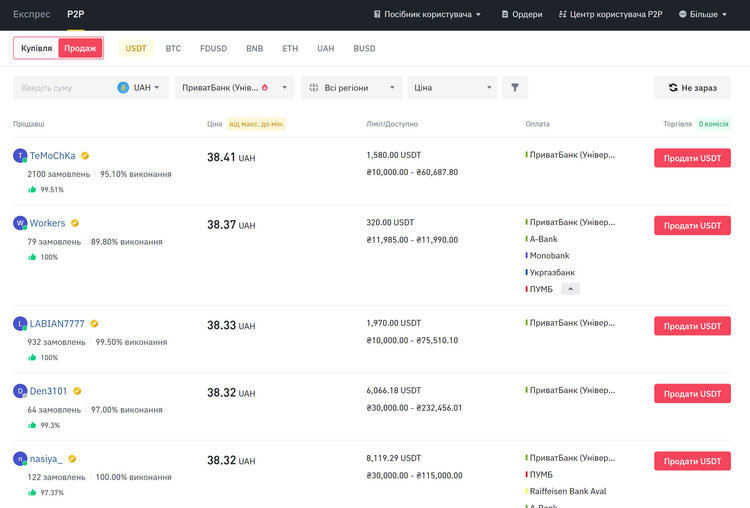
Task: Click the Більше circle icon
Action: point(683,14)
